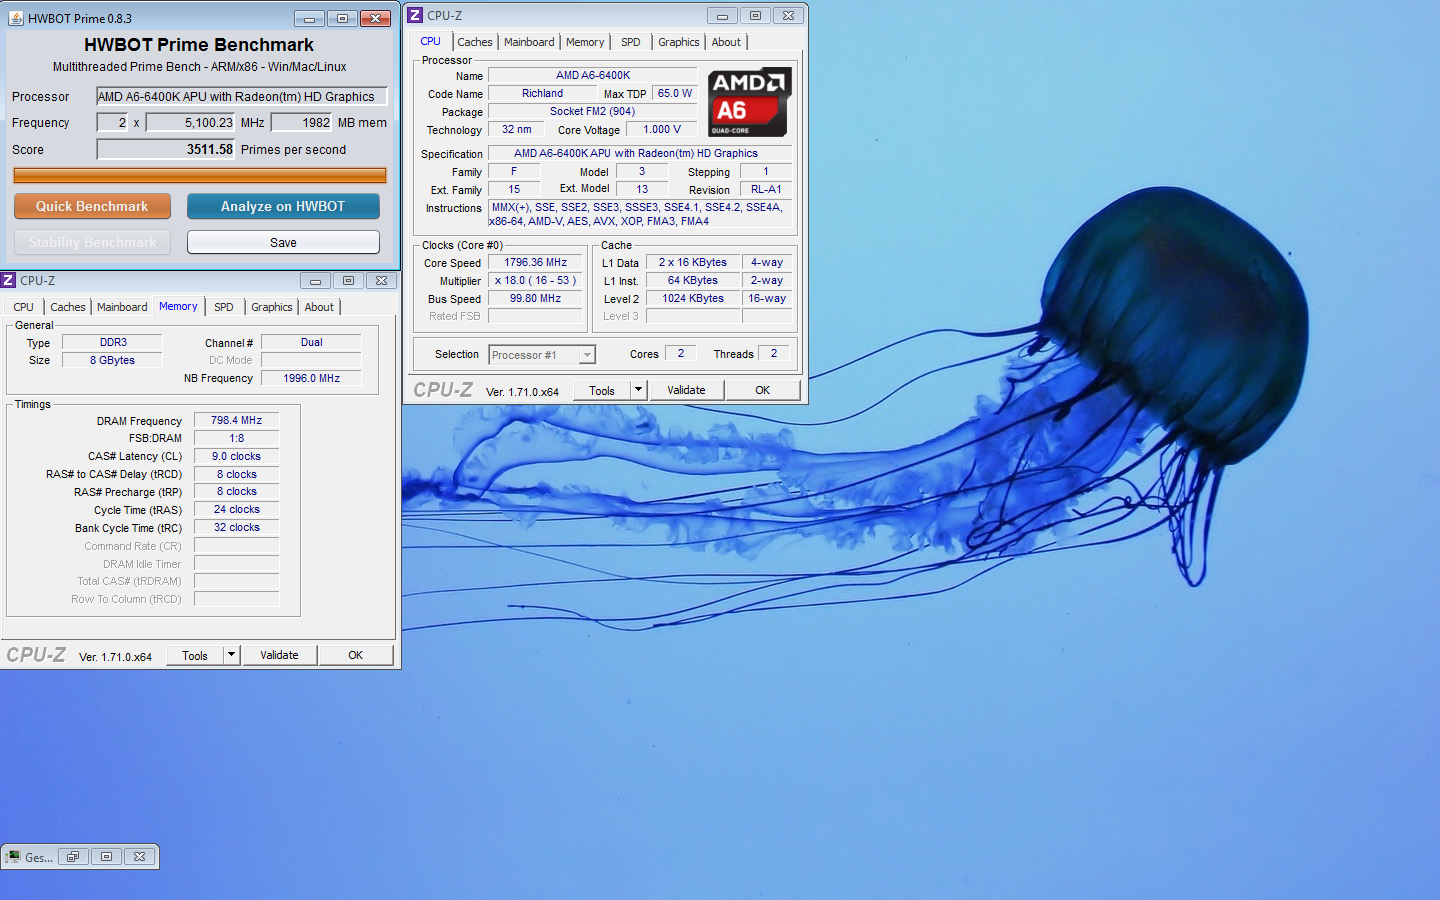Click the NB Frequency value 1996.0 MHz
Viewport: 1440px width, 900px height.
311,378
